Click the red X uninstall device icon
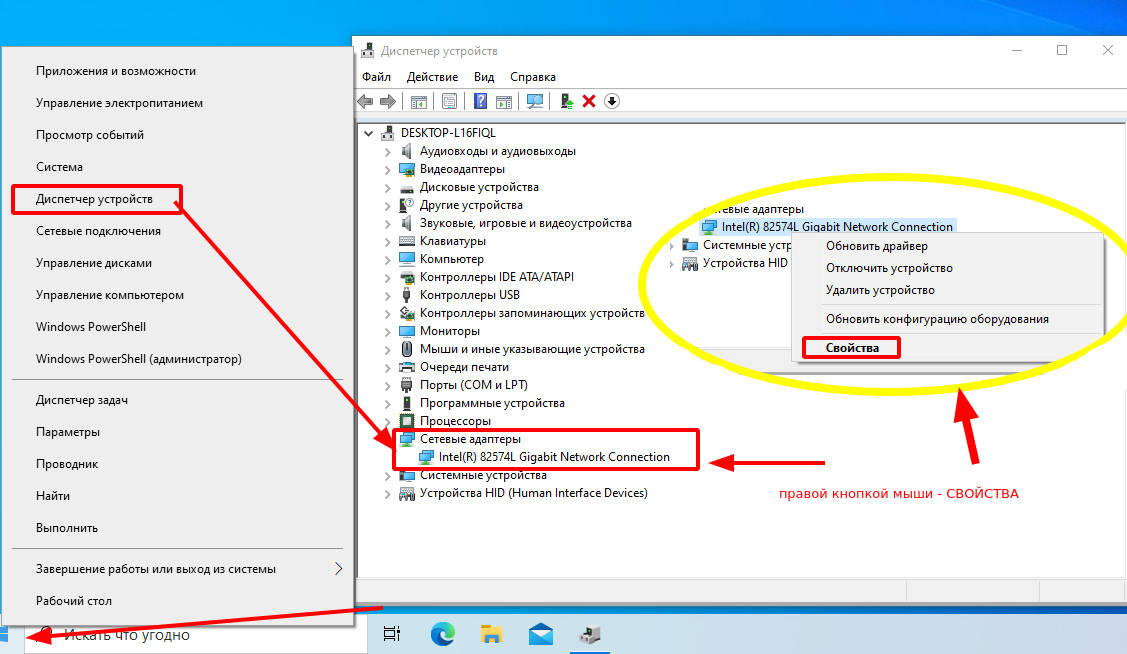1127x654 pixels. point(589,101)
